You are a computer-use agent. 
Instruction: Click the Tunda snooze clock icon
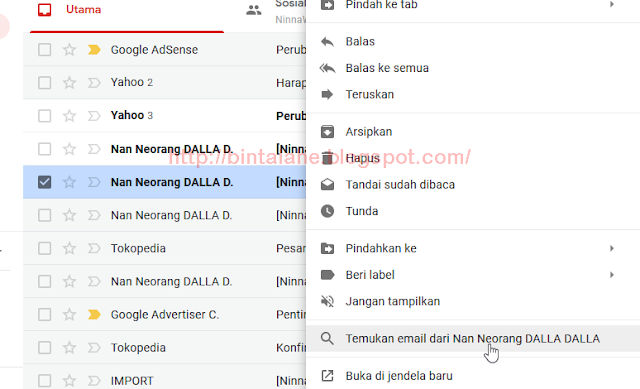coord(327,211)
